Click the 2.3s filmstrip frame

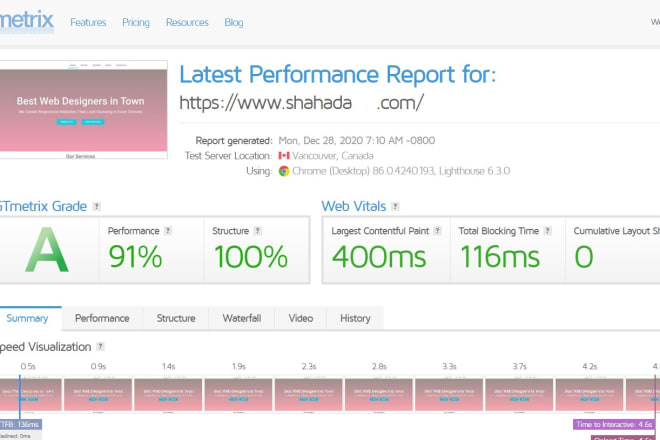pos(309,395)
